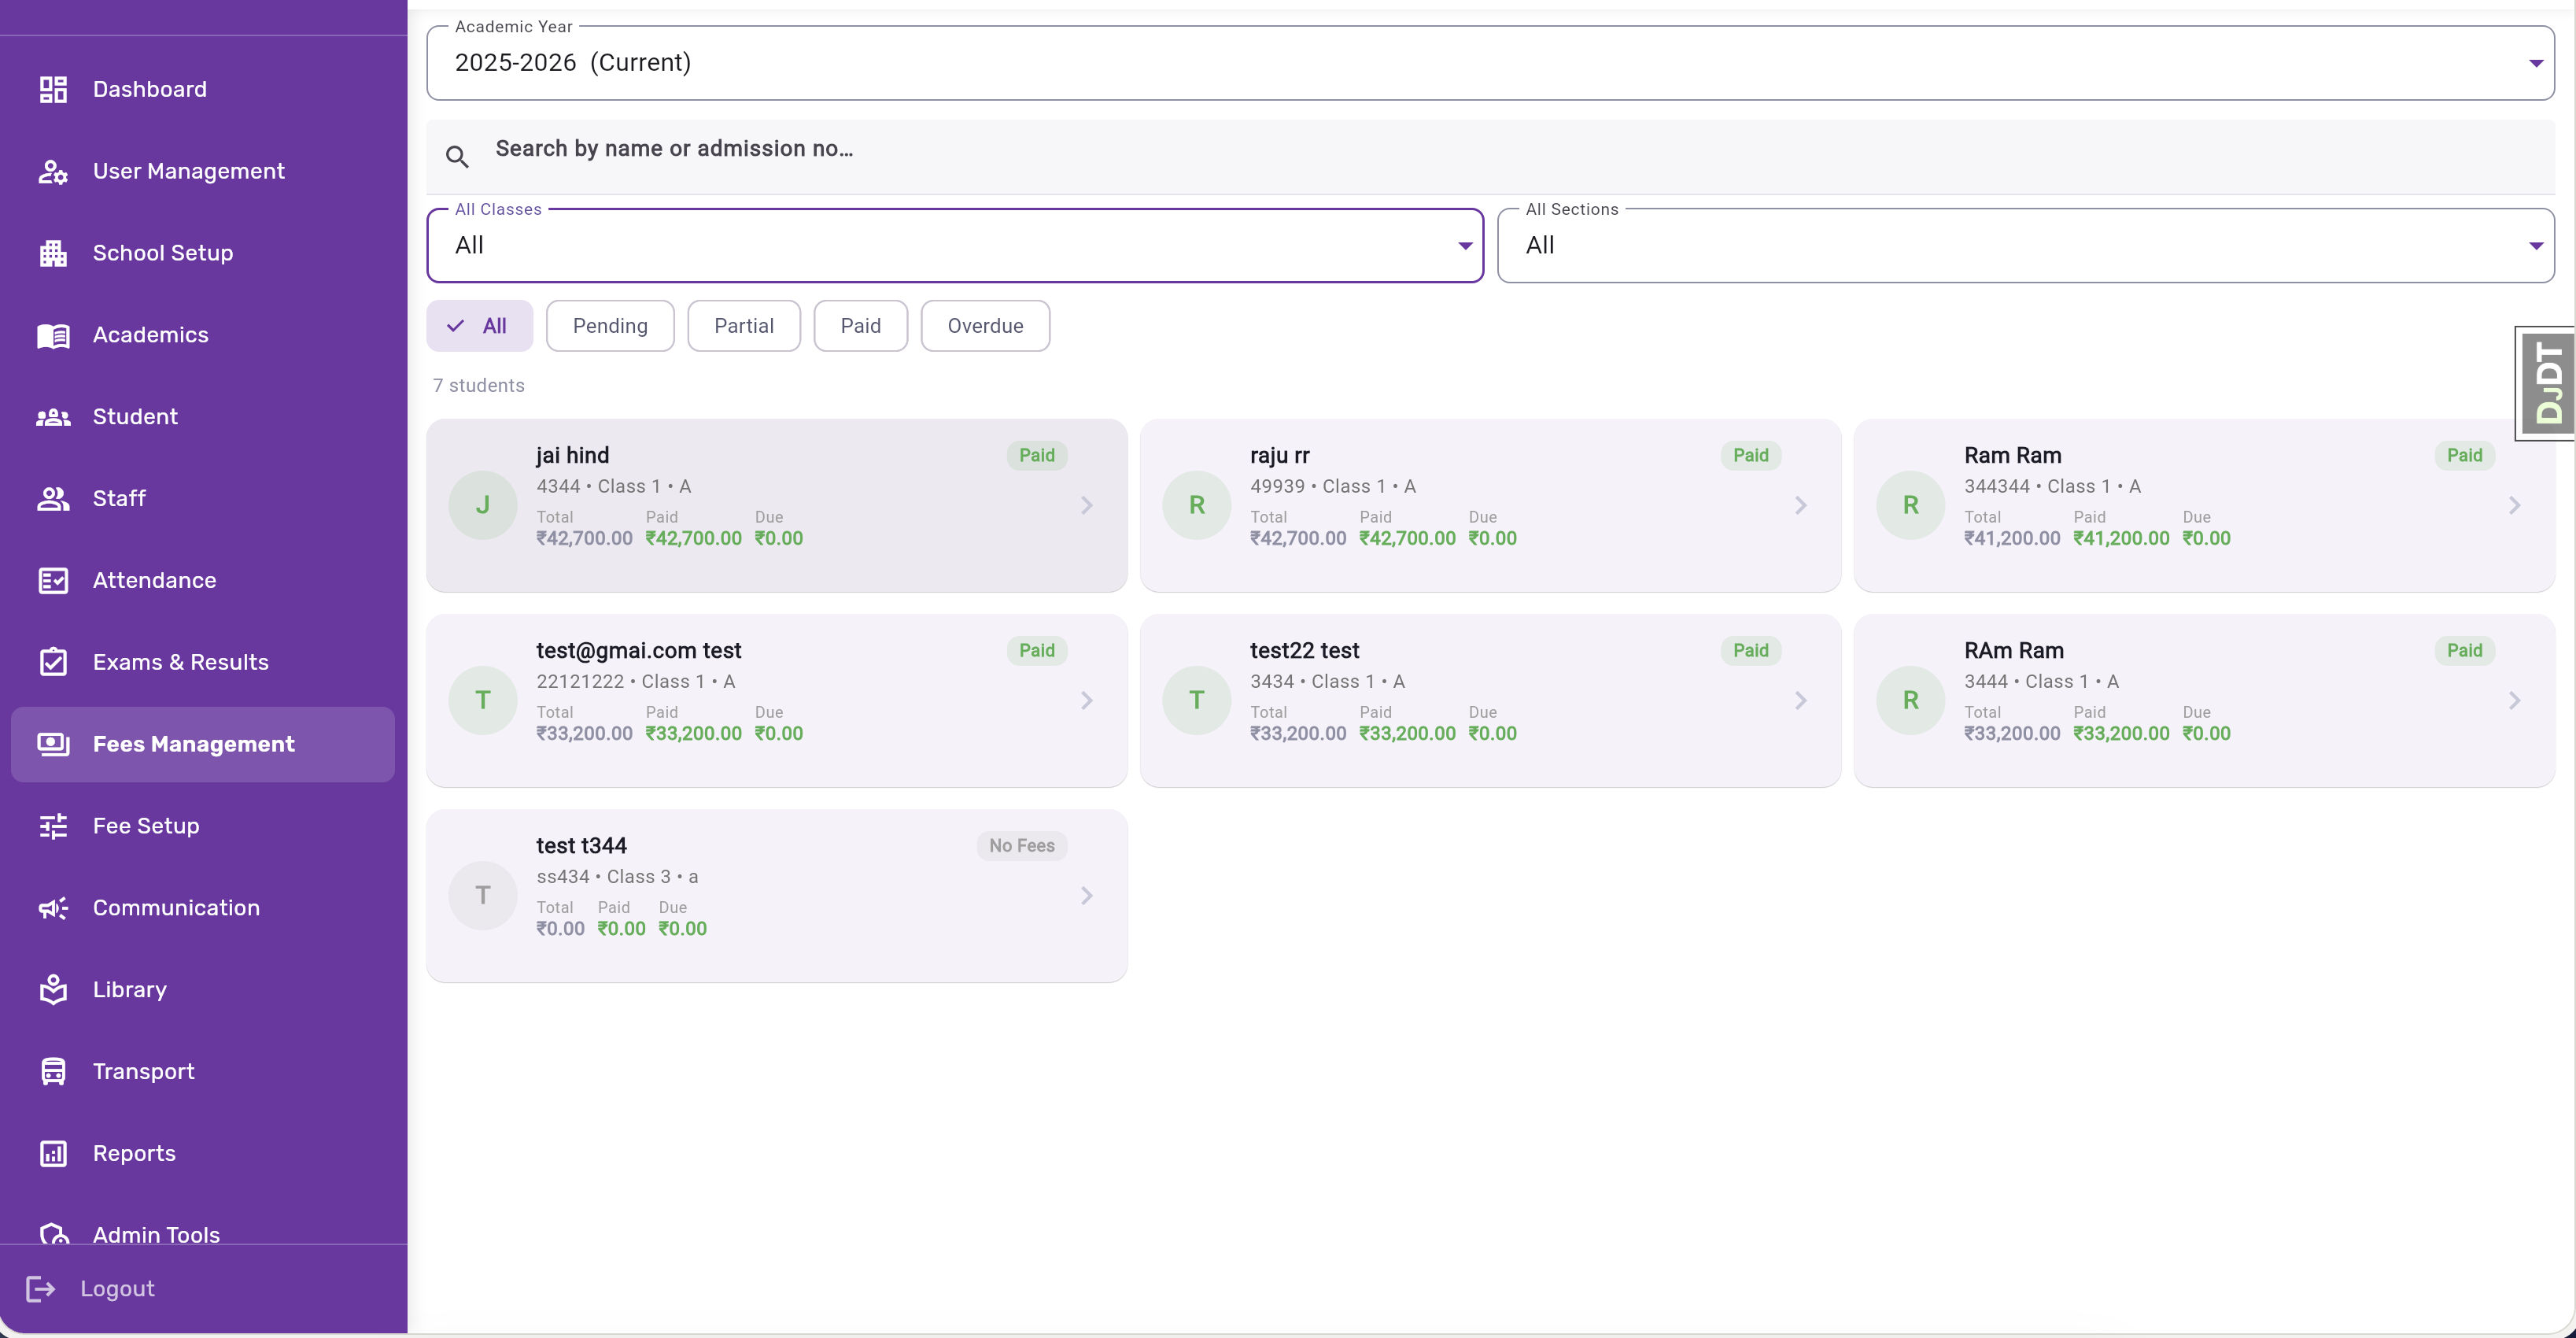Open the All Sections selector
The image size is (2576, 1338).
click(x=2535, y=245)
